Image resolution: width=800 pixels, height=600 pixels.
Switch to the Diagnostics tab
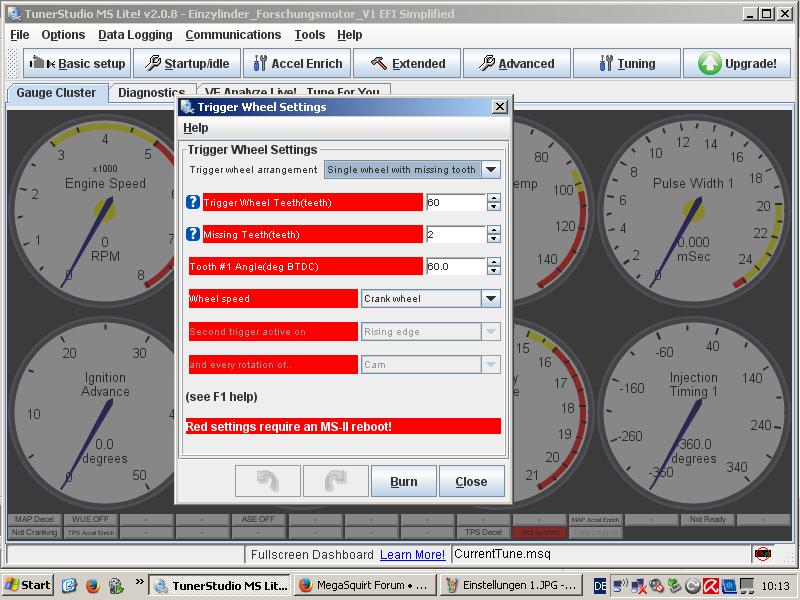click(x=151, y=92)
